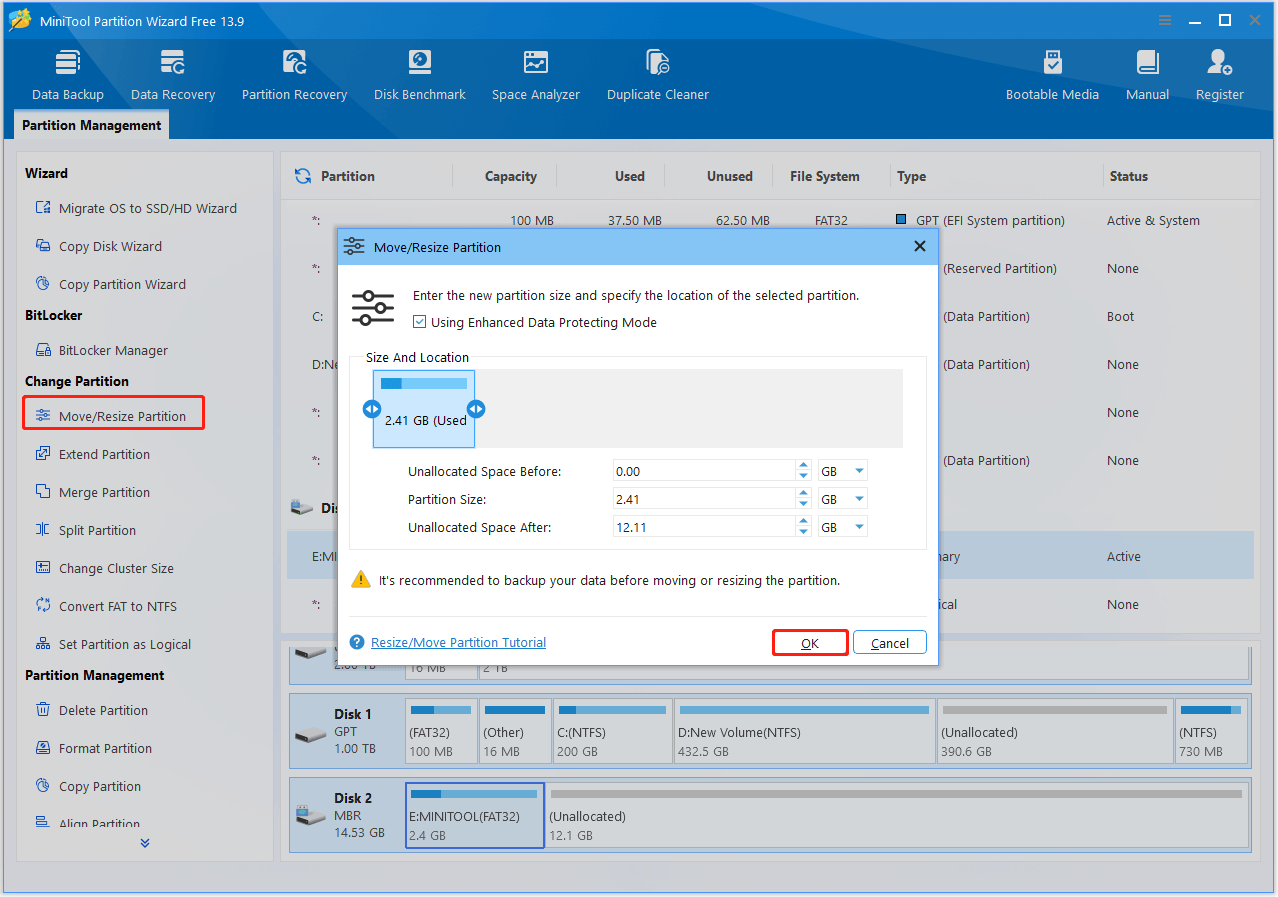
Task: Launch Duplicate Cleaner
Action: [x=658, y=75]
